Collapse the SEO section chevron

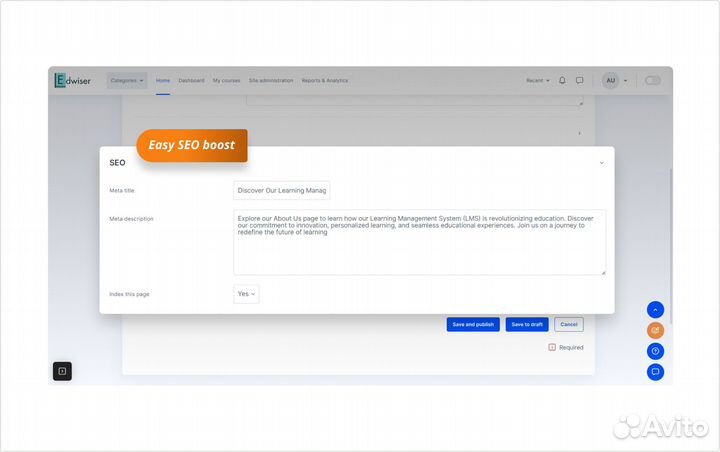pyautogui.click(x=602, y=163)
